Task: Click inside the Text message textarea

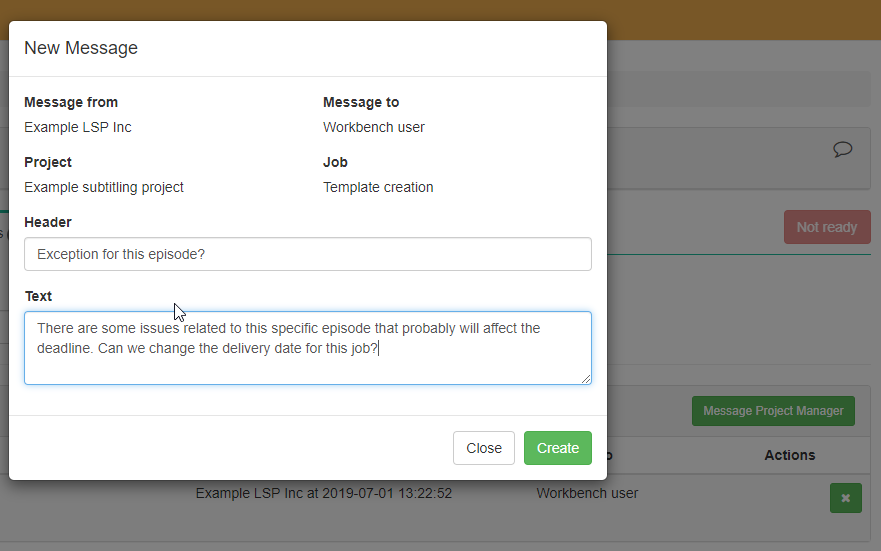Action: click(x=308, y=348)
